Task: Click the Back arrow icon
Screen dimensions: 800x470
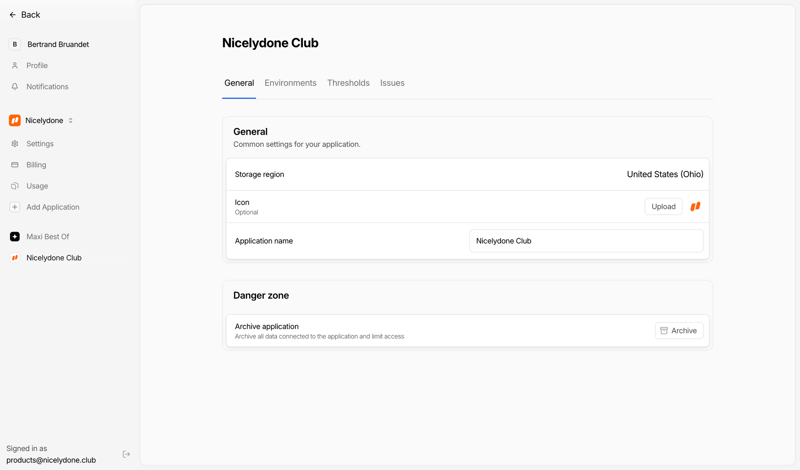Action: pos(13,15)
